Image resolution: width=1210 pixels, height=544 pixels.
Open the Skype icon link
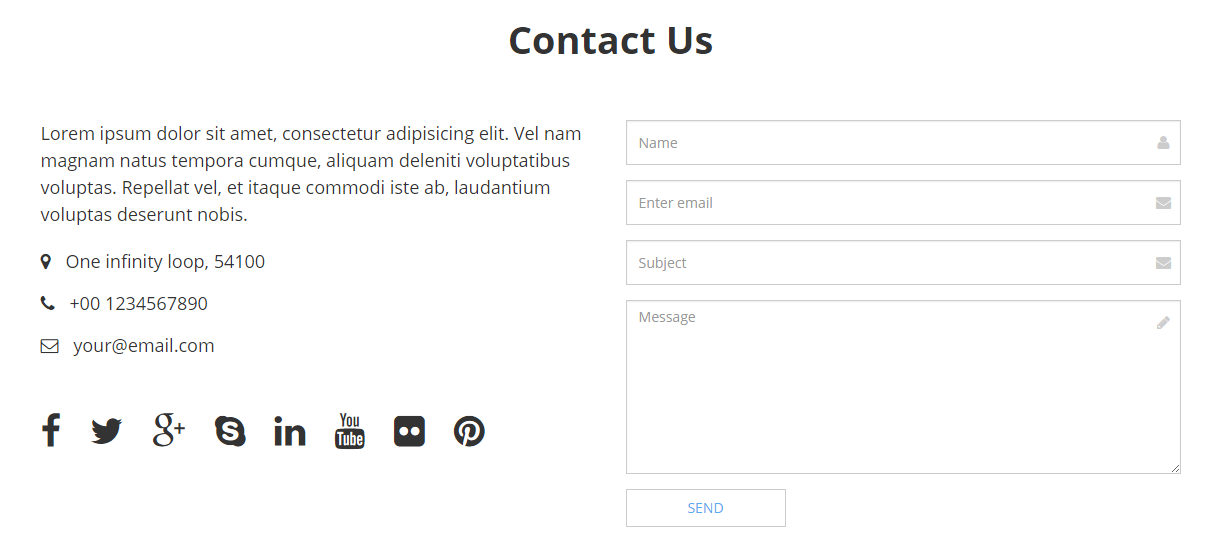(x=230, y=431)
